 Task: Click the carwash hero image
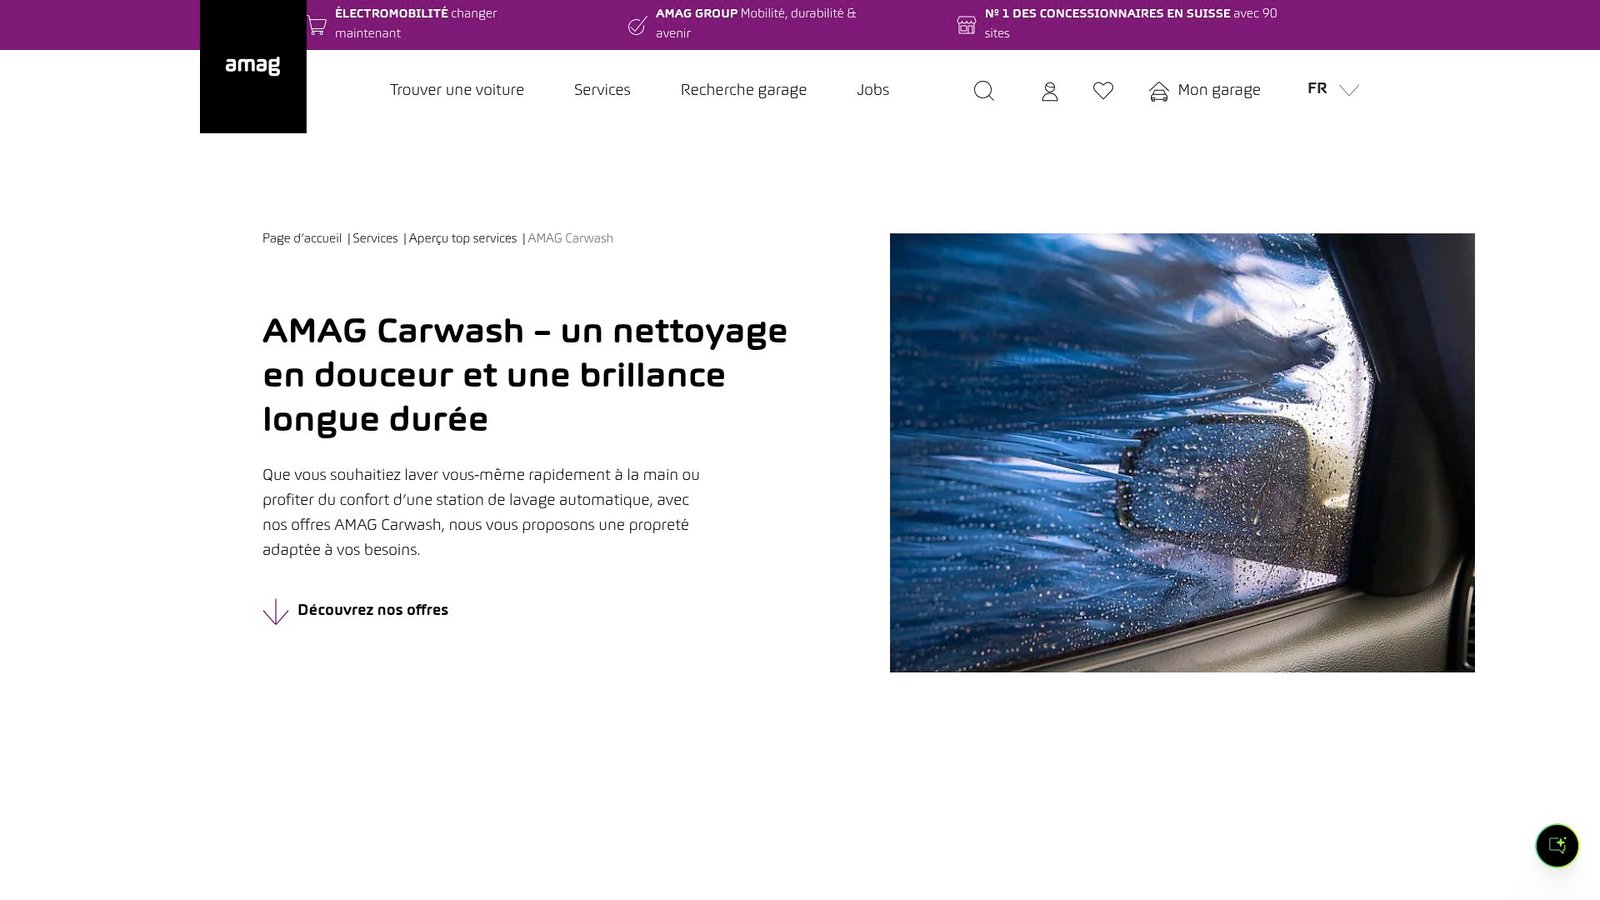click(x=1181, y=451)
